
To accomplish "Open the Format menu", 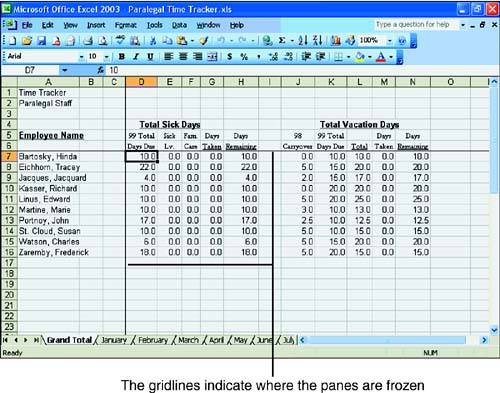I will click(125, 25).
